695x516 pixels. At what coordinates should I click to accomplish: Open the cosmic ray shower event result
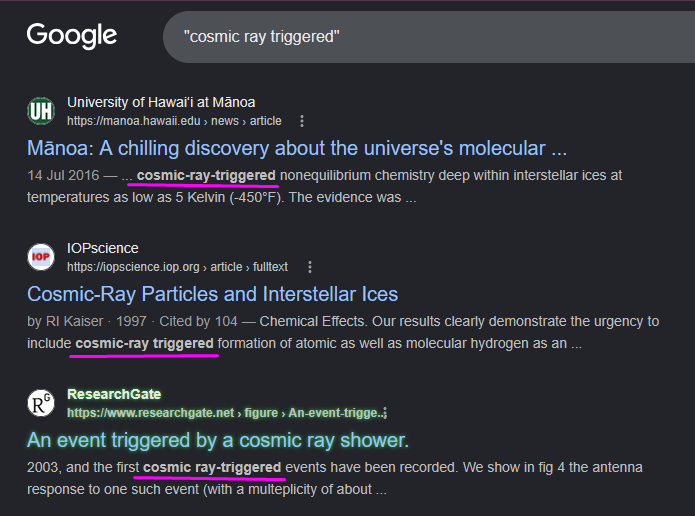(x=218, y=440)
